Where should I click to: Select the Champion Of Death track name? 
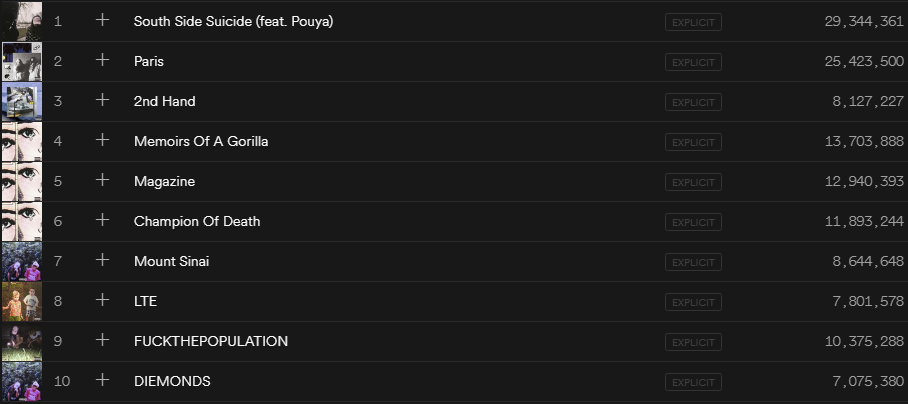[197, 221]
